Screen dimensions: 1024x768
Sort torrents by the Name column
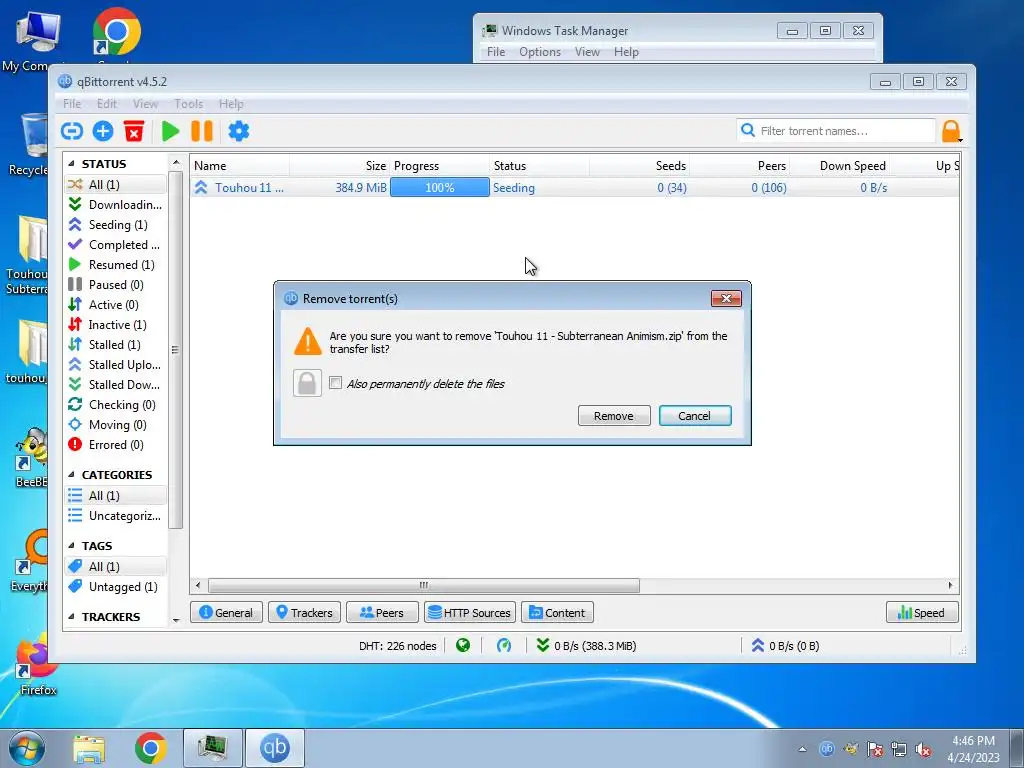[240, 166]
